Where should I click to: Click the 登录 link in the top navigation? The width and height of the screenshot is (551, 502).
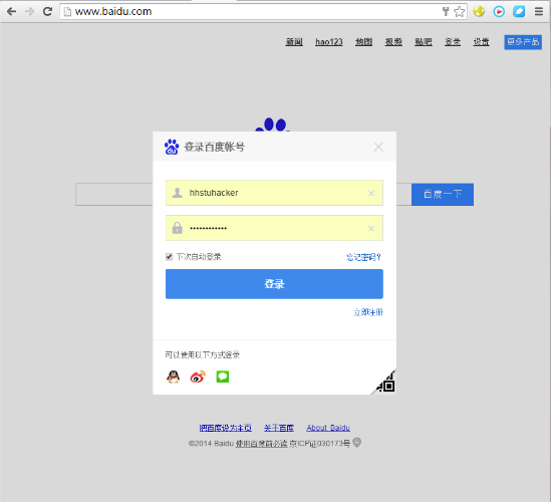(453, 42)
